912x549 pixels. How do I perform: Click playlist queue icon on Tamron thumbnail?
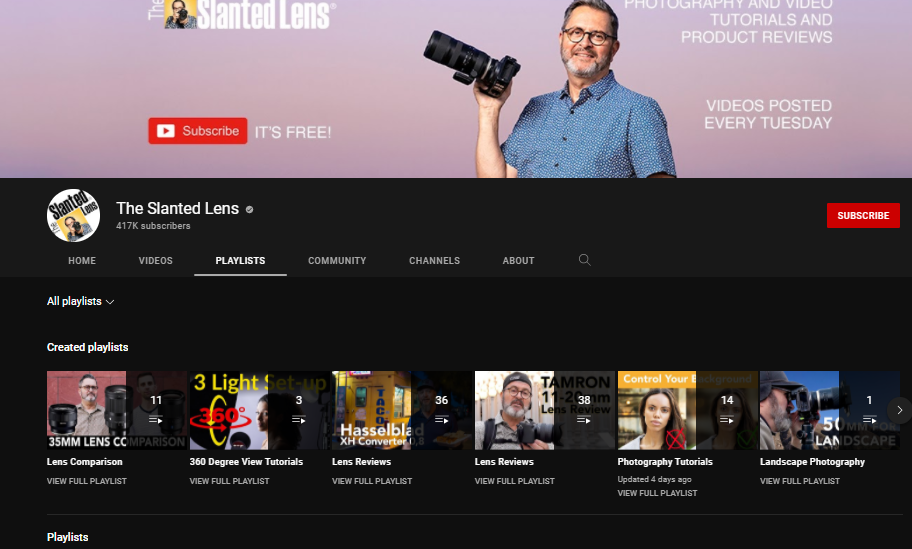pyautogui.click(x=584, y=419)
